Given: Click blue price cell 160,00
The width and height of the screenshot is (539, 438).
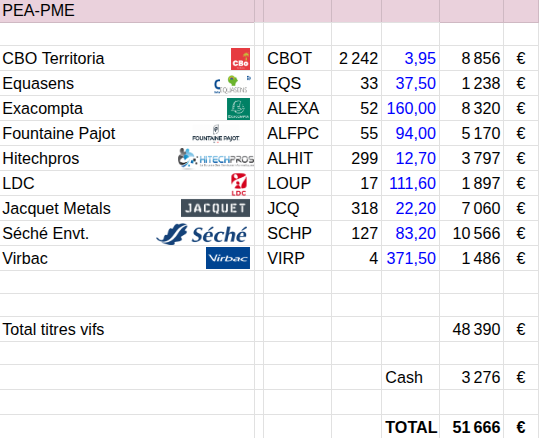Looking at the screenshot, I should click(410, 108).
